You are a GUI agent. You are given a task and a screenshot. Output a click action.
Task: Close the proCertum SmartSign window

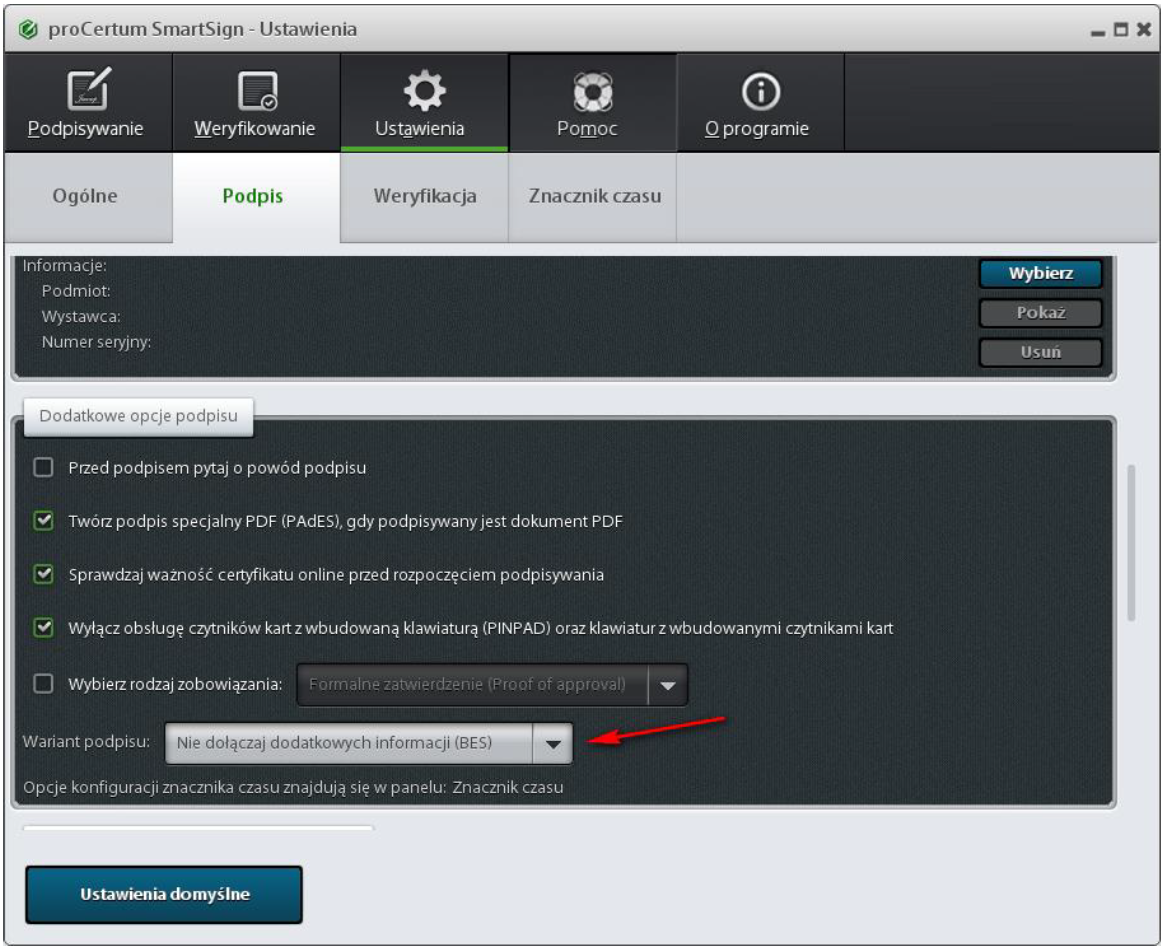pos(1144,30)
